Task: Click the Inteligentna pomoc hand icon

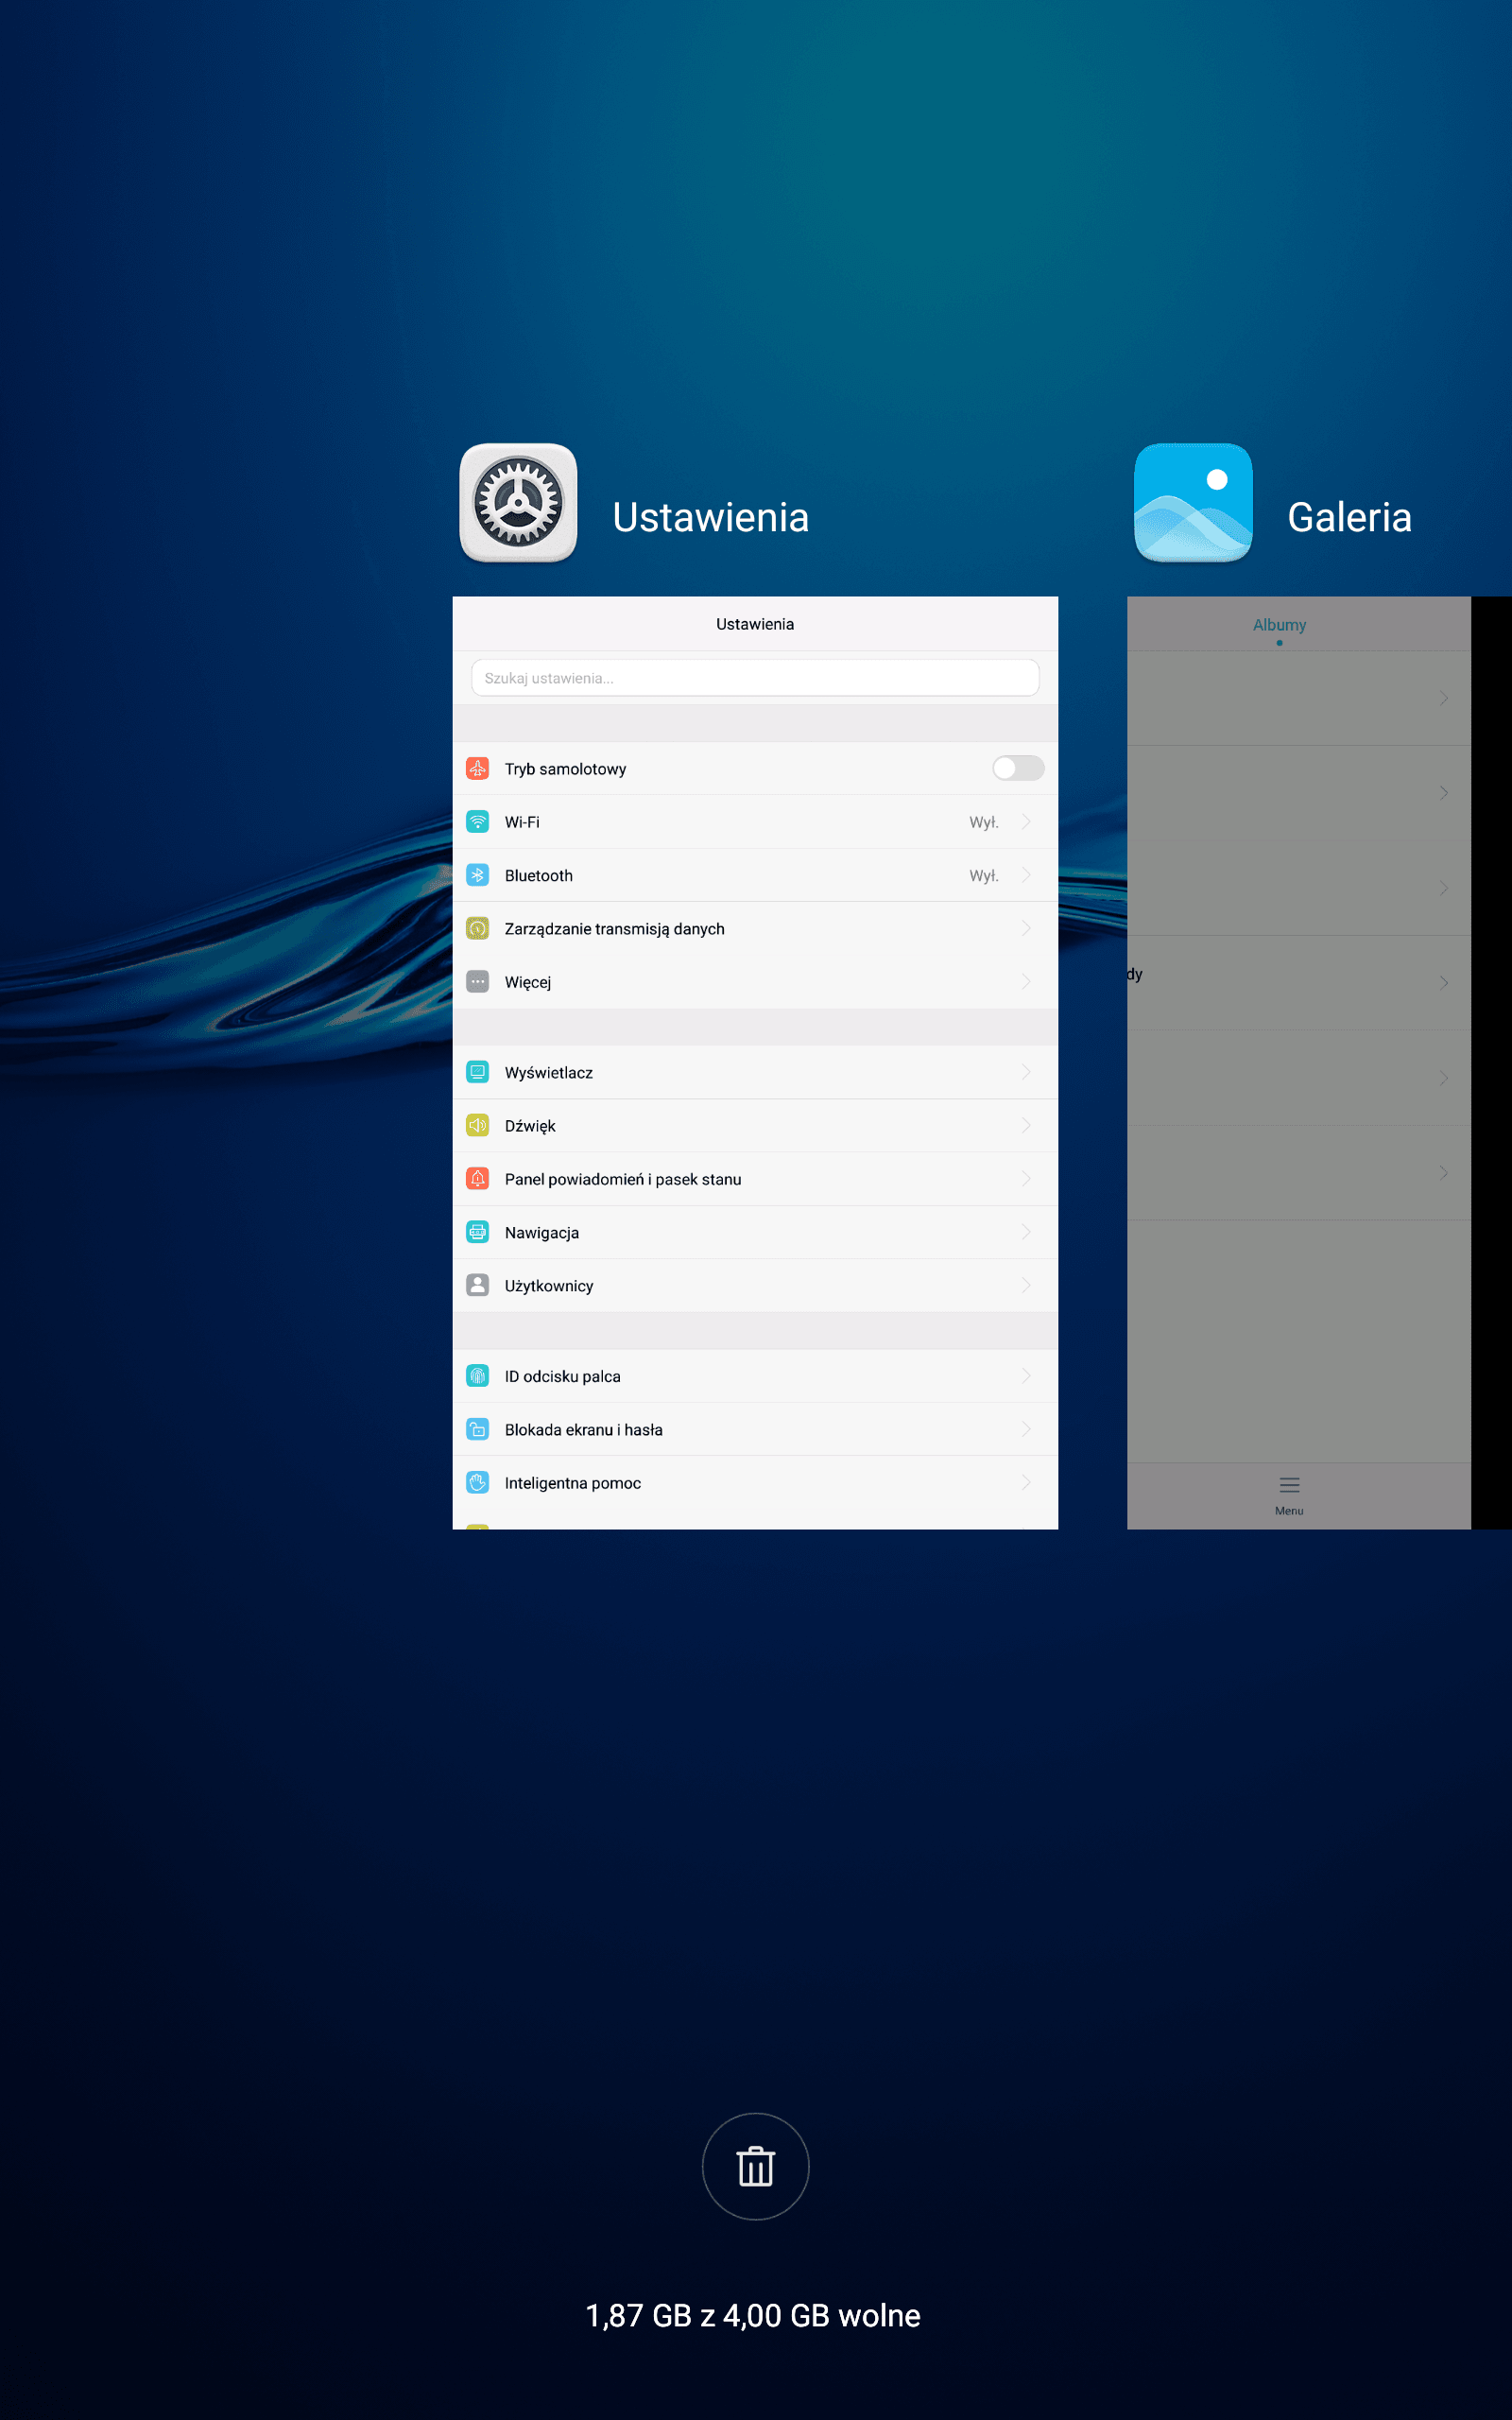Action: [478, 1482]
